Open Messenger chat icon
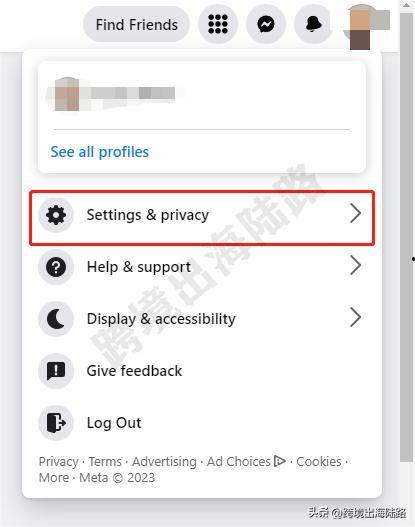415x527 pixels. [266, 24]
